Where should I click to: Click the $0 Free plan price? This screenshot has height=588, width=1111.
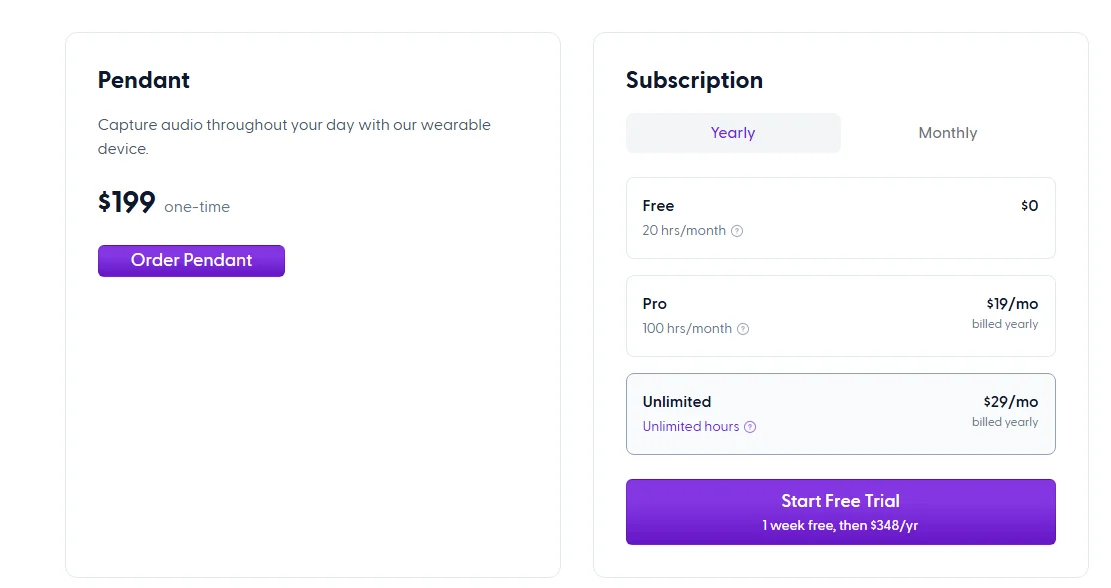coord(1029,206)
